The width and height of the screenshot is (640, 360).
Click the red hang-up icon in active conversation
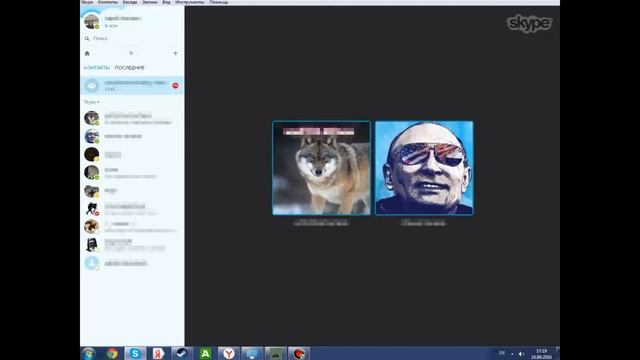click(x=175, y=85)
